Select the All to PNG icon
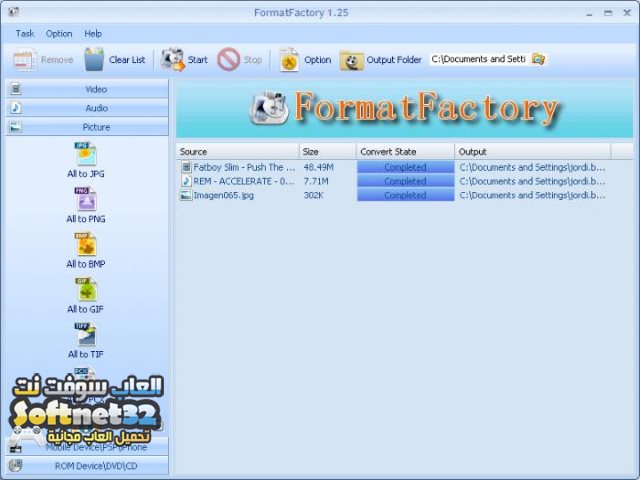 click(86, 199)
